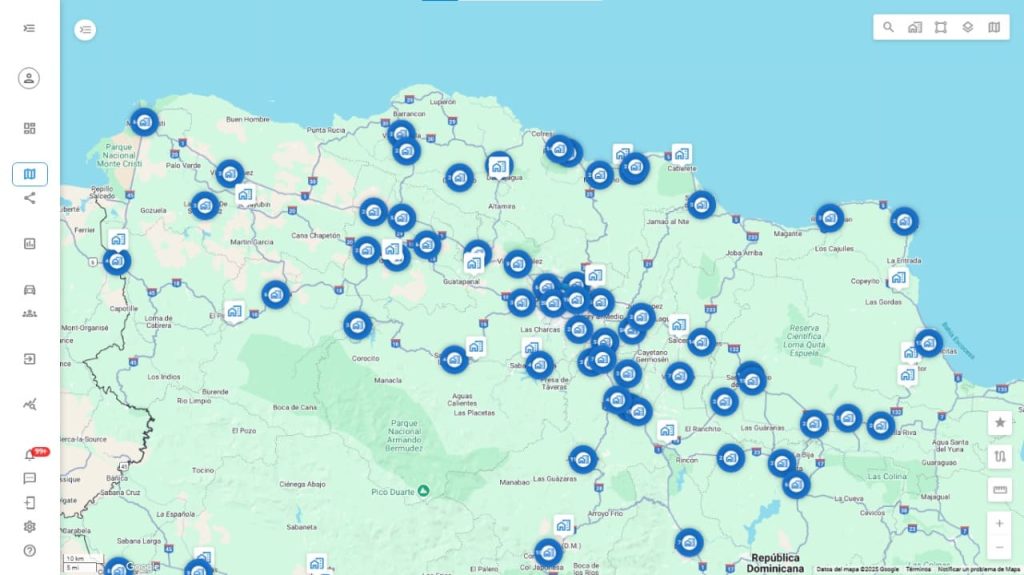This screenshot has width=1024, height=575.
Task: Select the area selection square tool
Action: pos(941,27)
